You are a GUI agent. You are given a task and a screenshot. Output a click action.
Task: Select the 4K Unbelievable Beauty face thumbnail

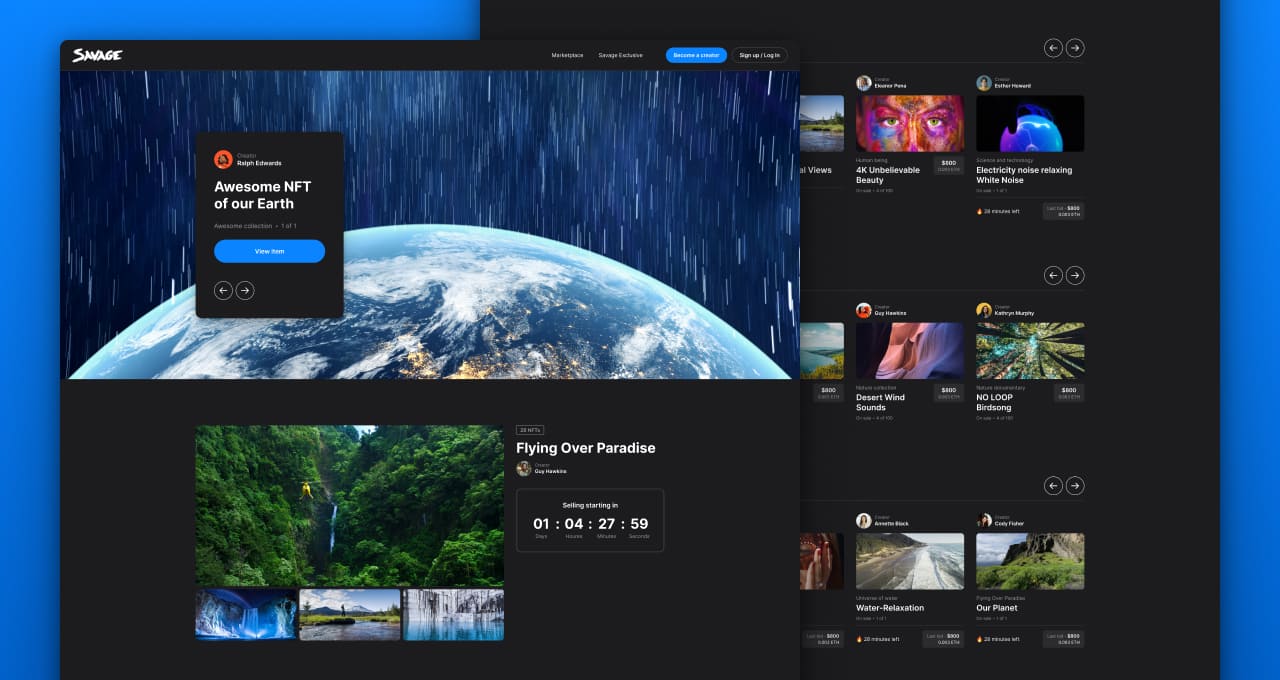pos(909,123)
